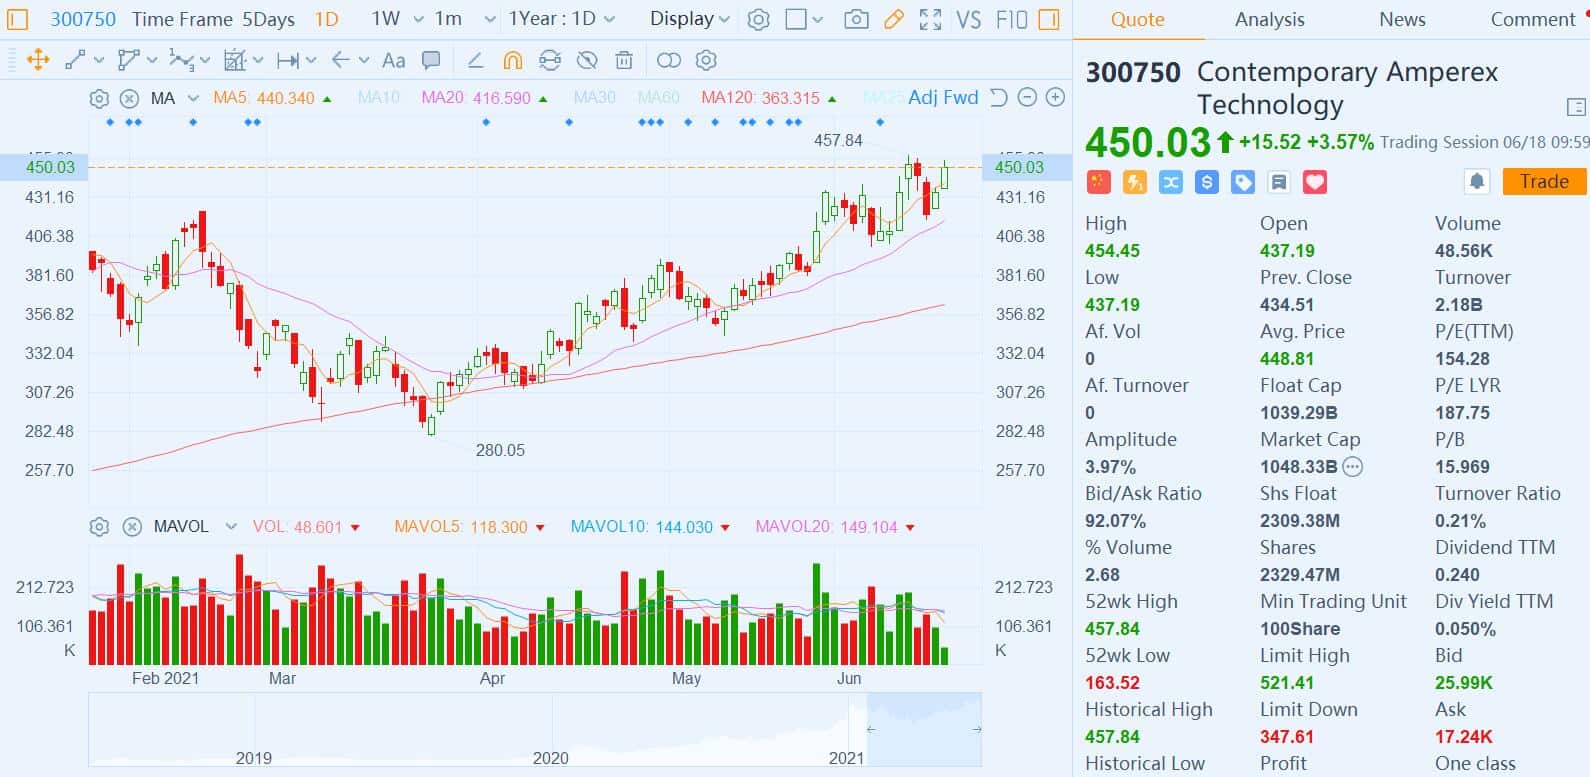The image size is (1590, 777).
Task: Open the News tab
Action: (1402, 19)
